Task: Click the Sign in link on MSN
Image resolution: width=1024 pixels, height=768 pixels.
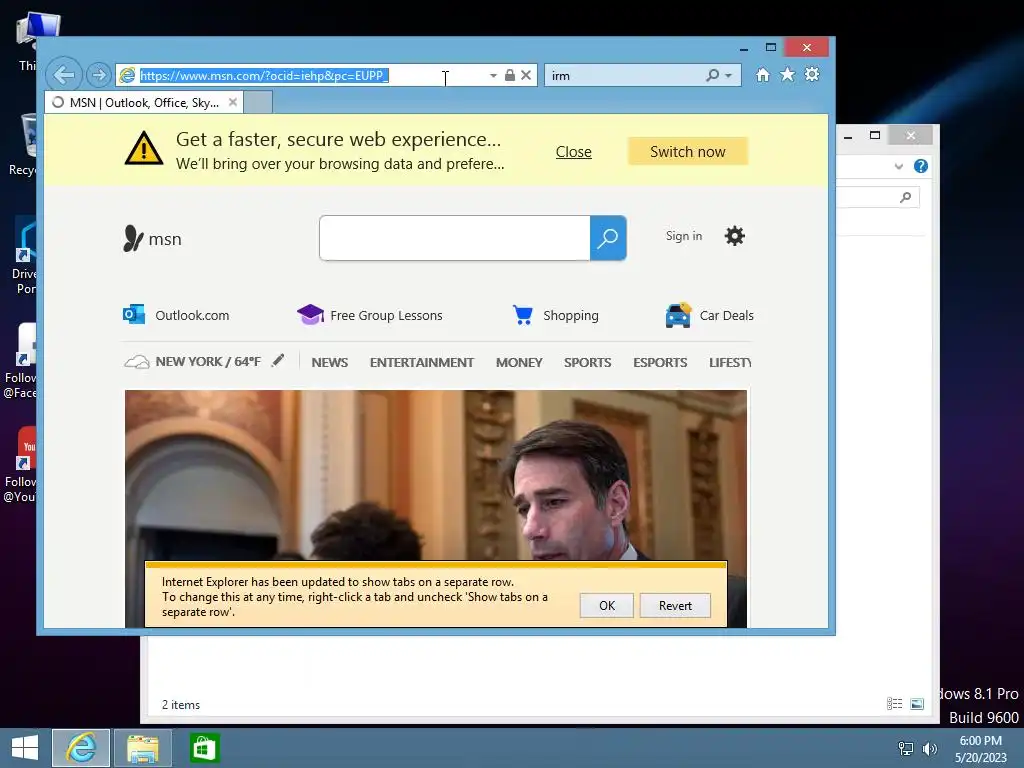Action: click(684, 236)
